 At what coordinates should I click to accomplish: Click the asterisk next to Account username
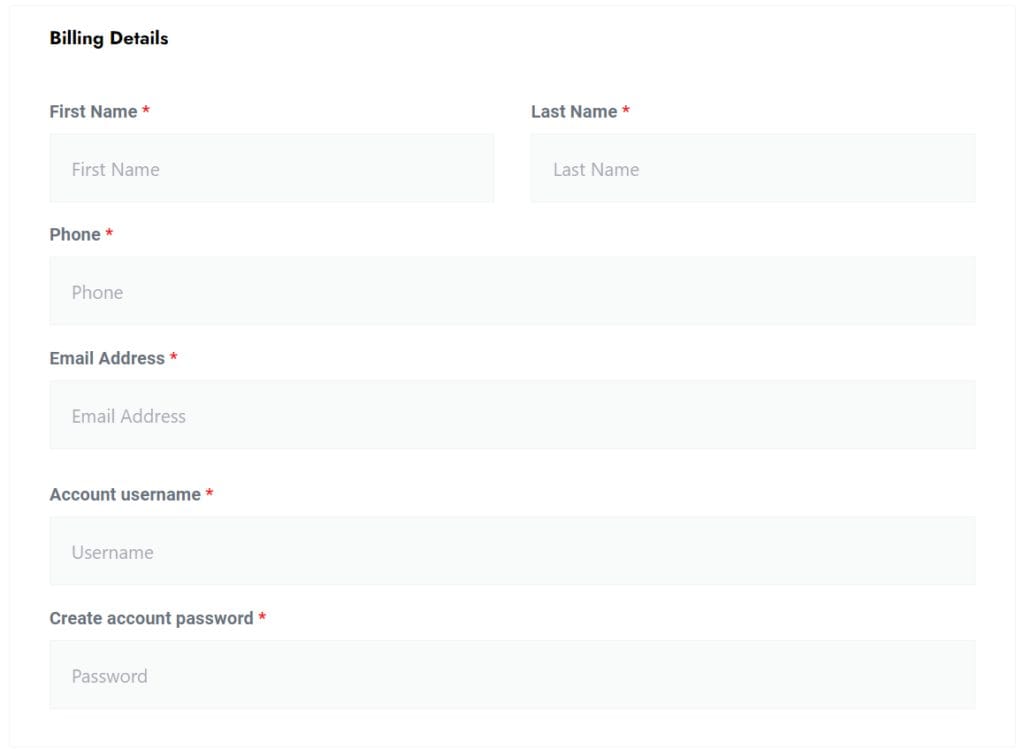(x=210, y=494)
